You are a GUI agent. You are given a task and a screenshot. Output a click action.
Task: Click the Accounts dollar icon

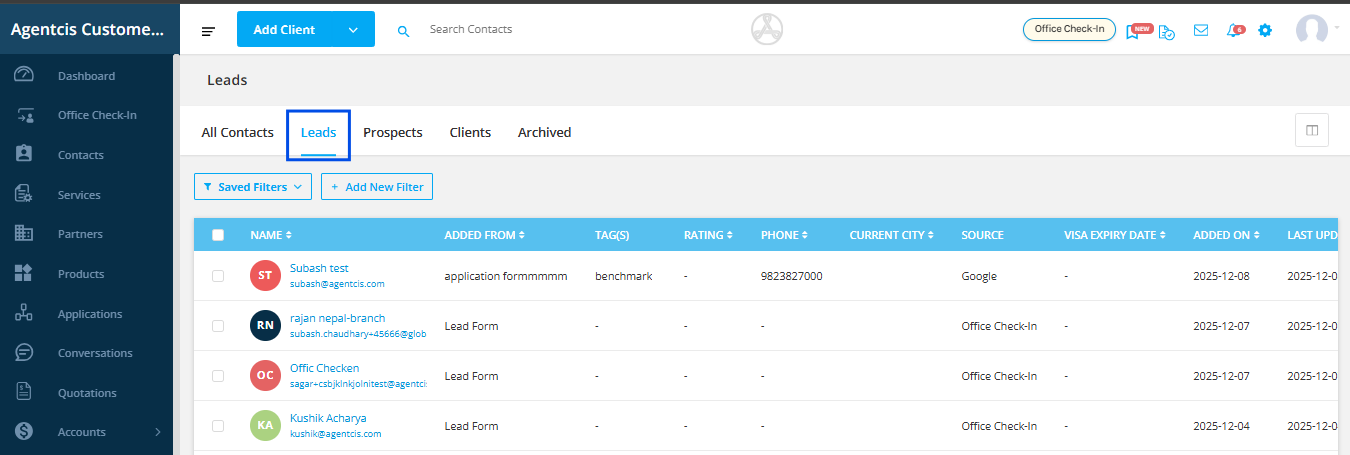pos(25,432)
